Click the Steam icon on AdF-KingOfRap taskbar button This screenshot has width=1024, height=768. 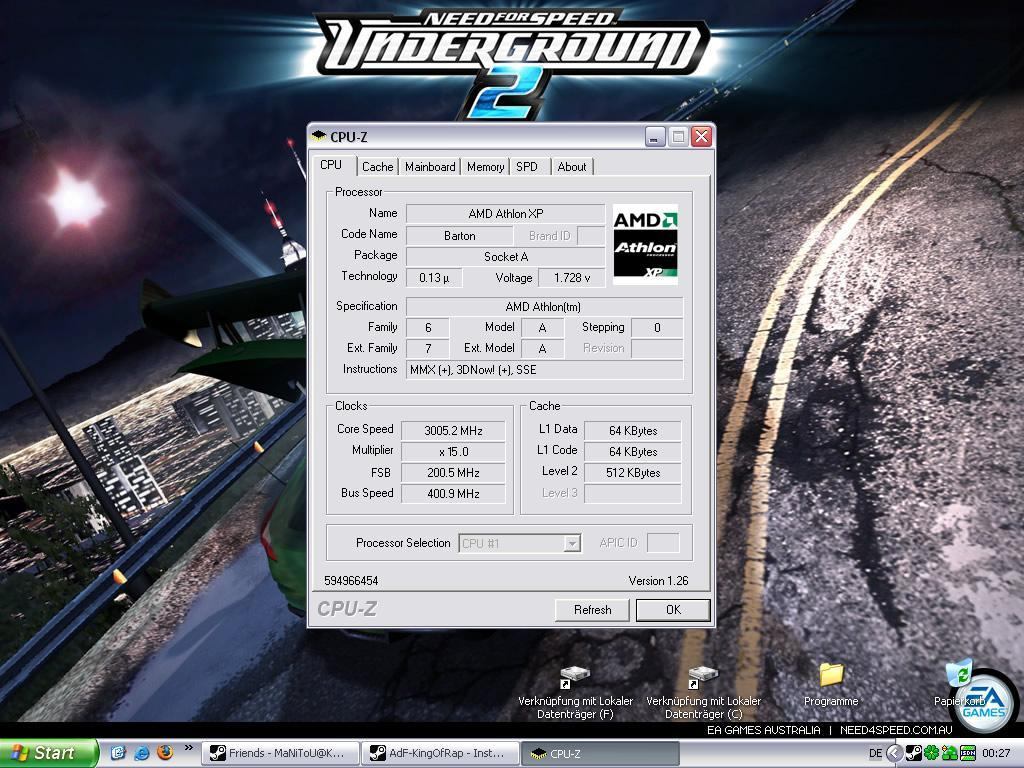[377, 753]
